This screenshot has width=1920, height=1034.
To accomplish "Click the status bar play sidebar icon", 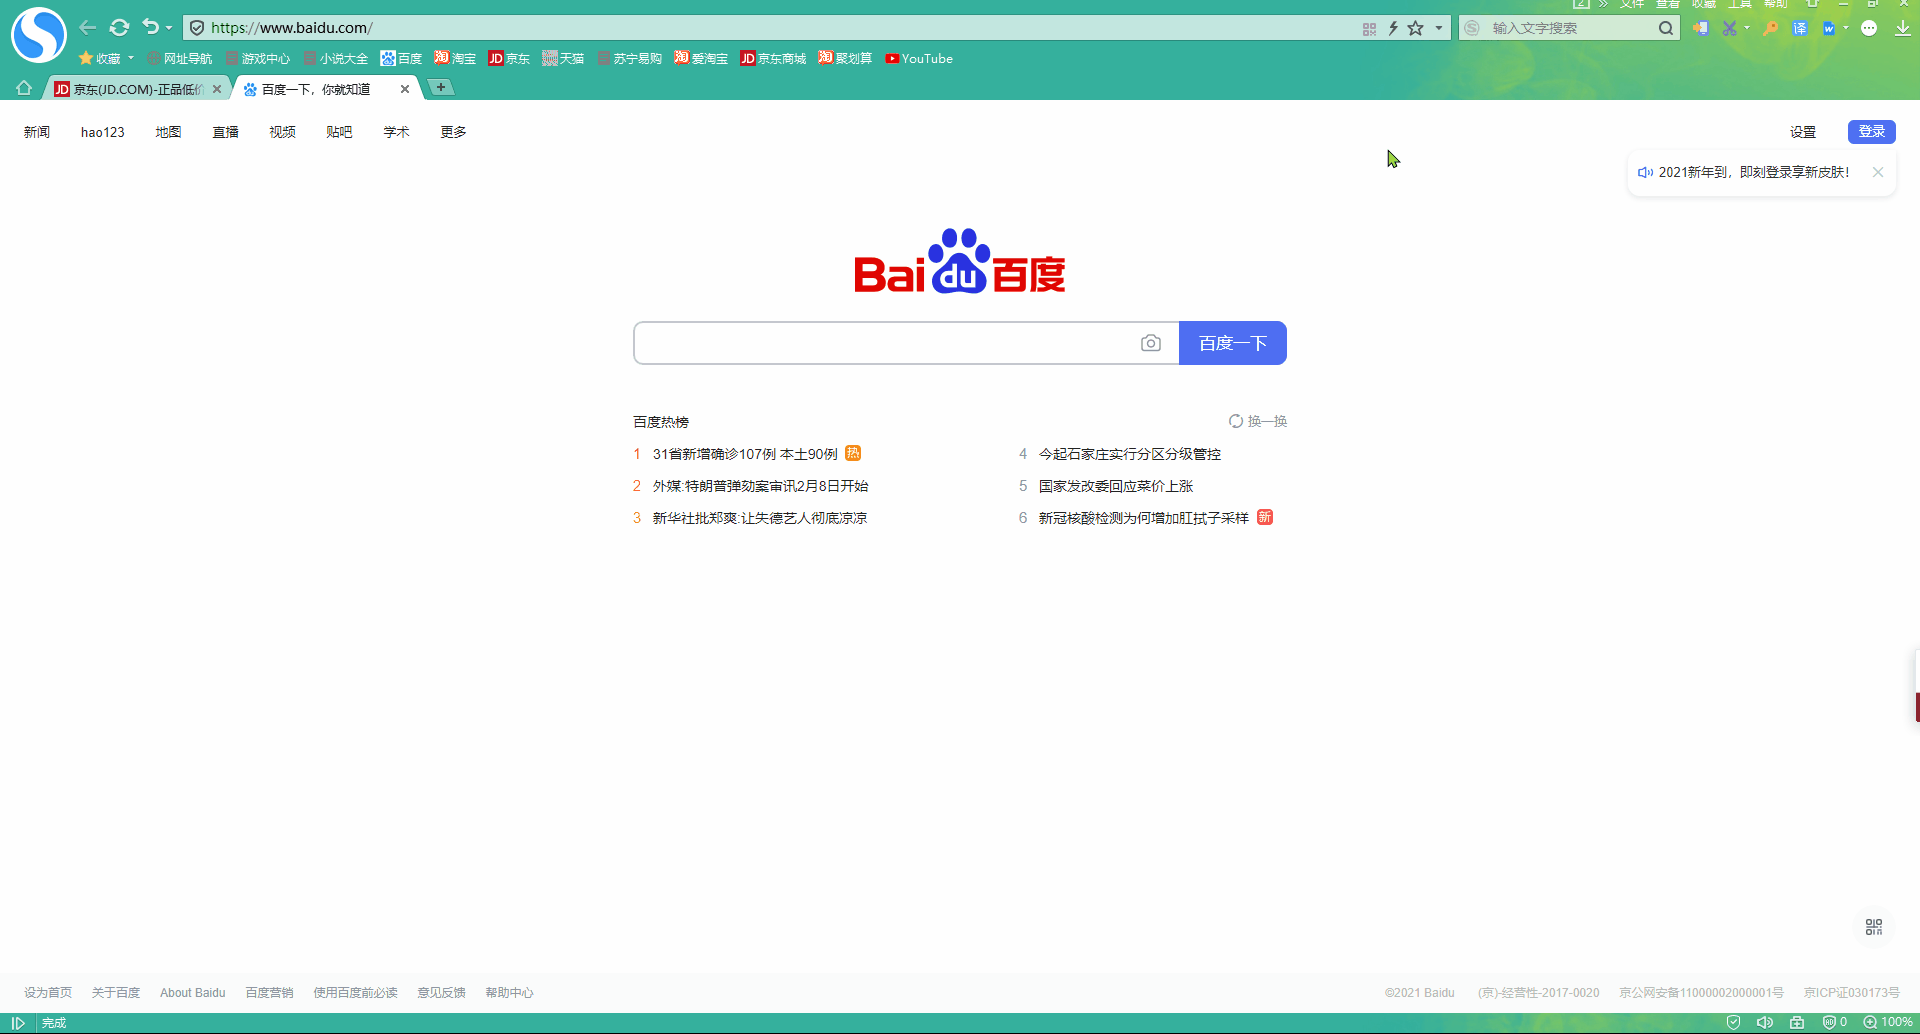I will pos(18,1023).
